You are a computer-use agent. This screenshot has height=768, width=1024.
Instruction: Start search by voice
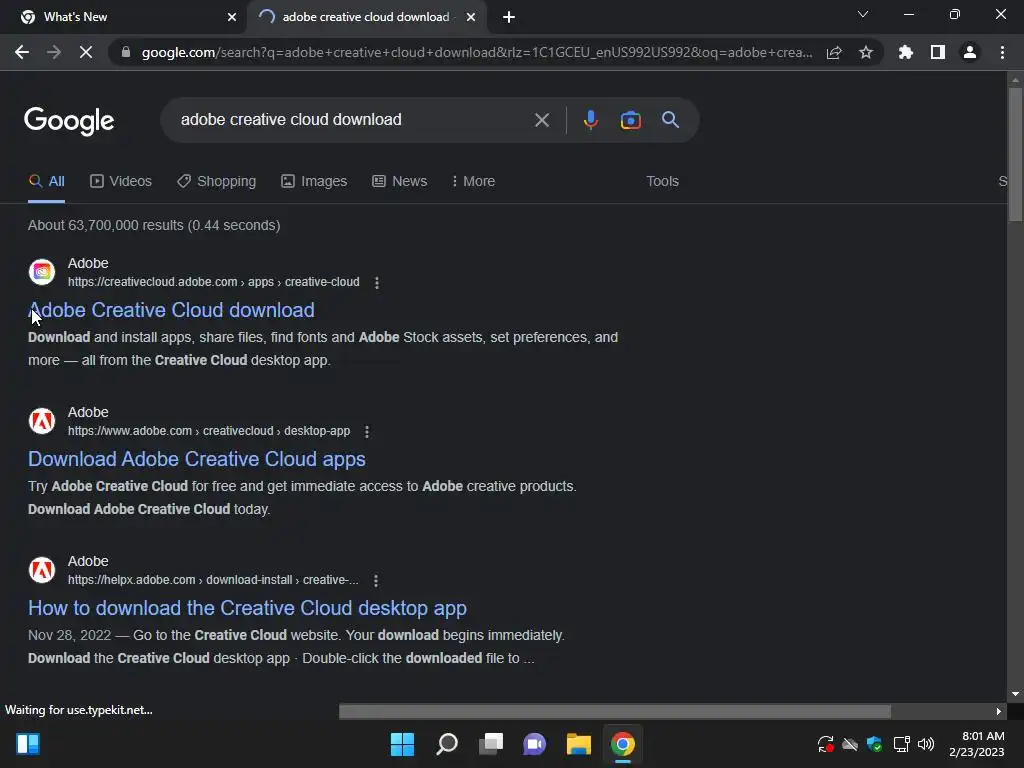[x=590, y=120]
